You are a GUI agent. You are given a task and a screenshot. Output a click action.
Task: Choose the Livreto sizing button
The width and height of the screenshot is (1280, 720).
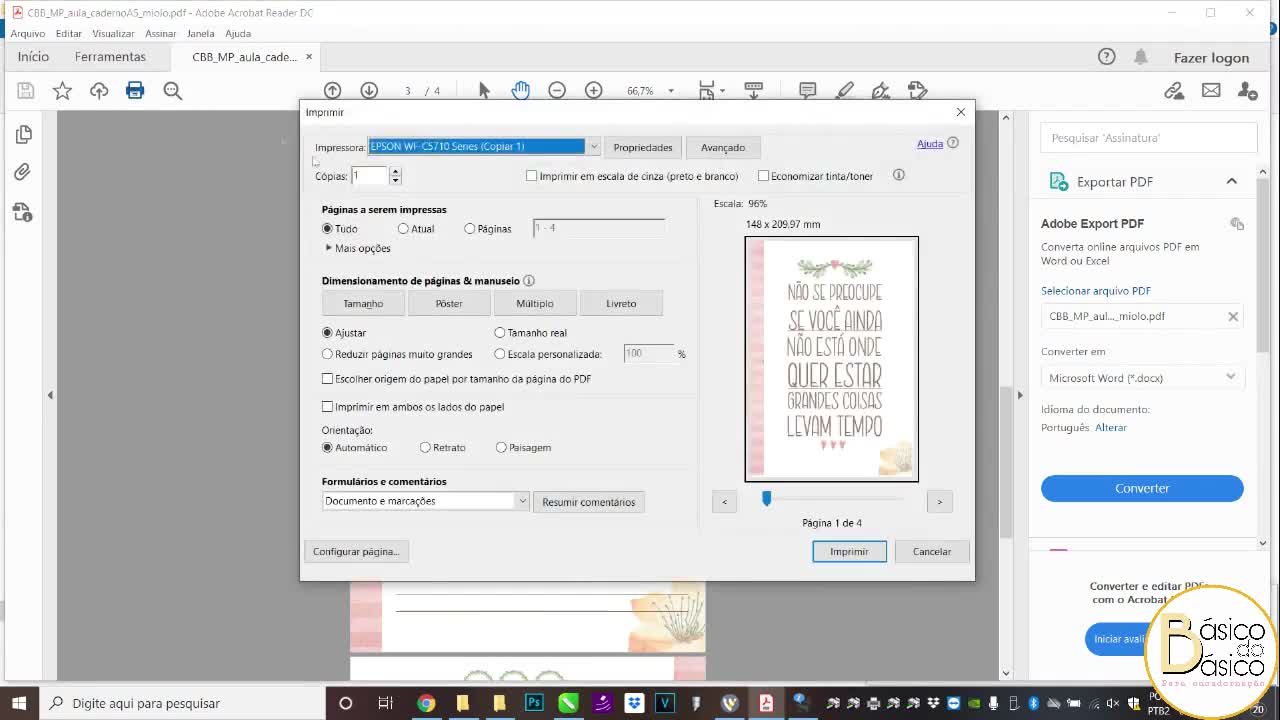tap(621, 303)
